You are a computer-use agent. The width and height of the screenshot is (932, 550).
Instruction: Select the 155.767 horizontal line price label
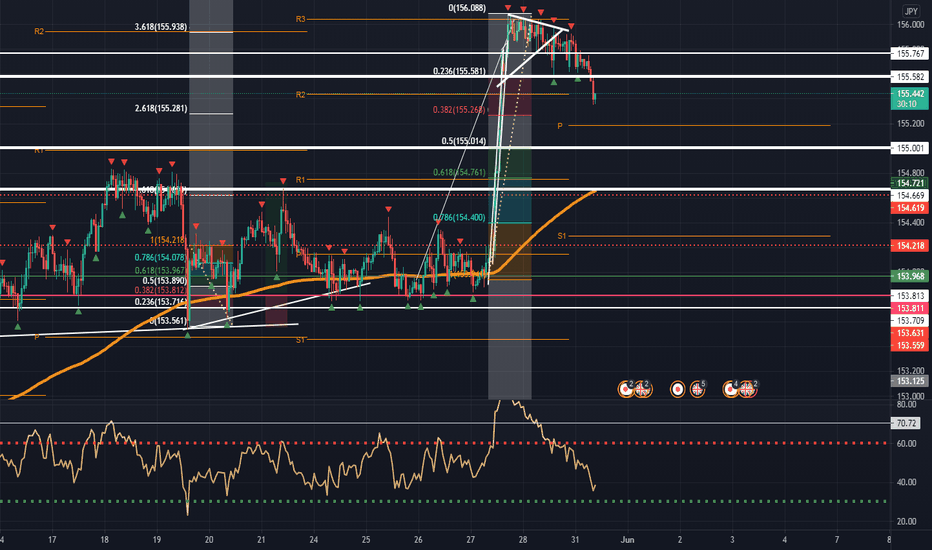(x=910, y=54)
